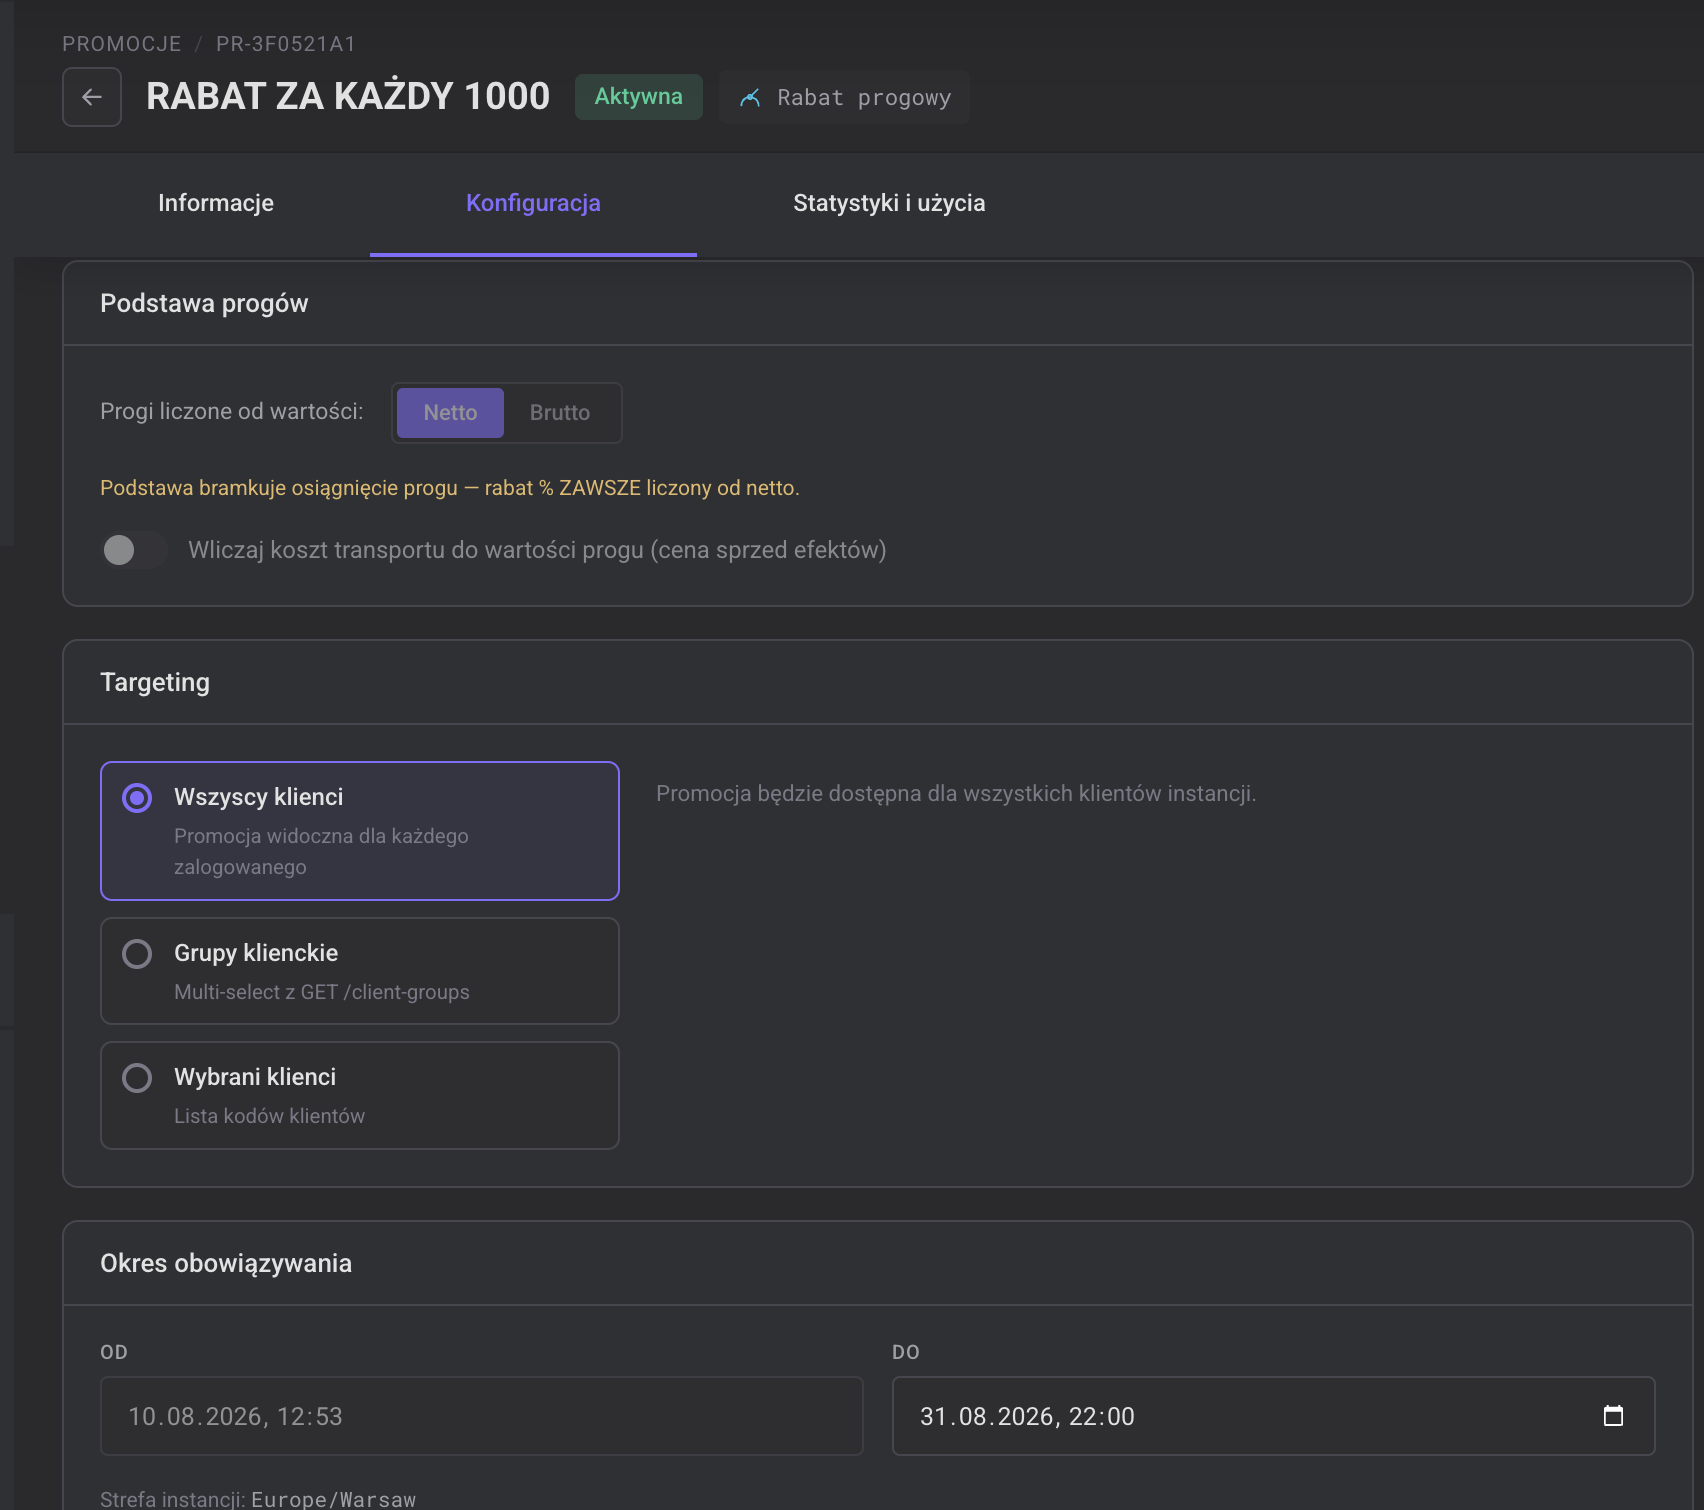The width and height of the screenshot is (1704, 1510).
Task: Click the 'Promocja będzie dostępna' info text
Action: (x=956, y=794)
